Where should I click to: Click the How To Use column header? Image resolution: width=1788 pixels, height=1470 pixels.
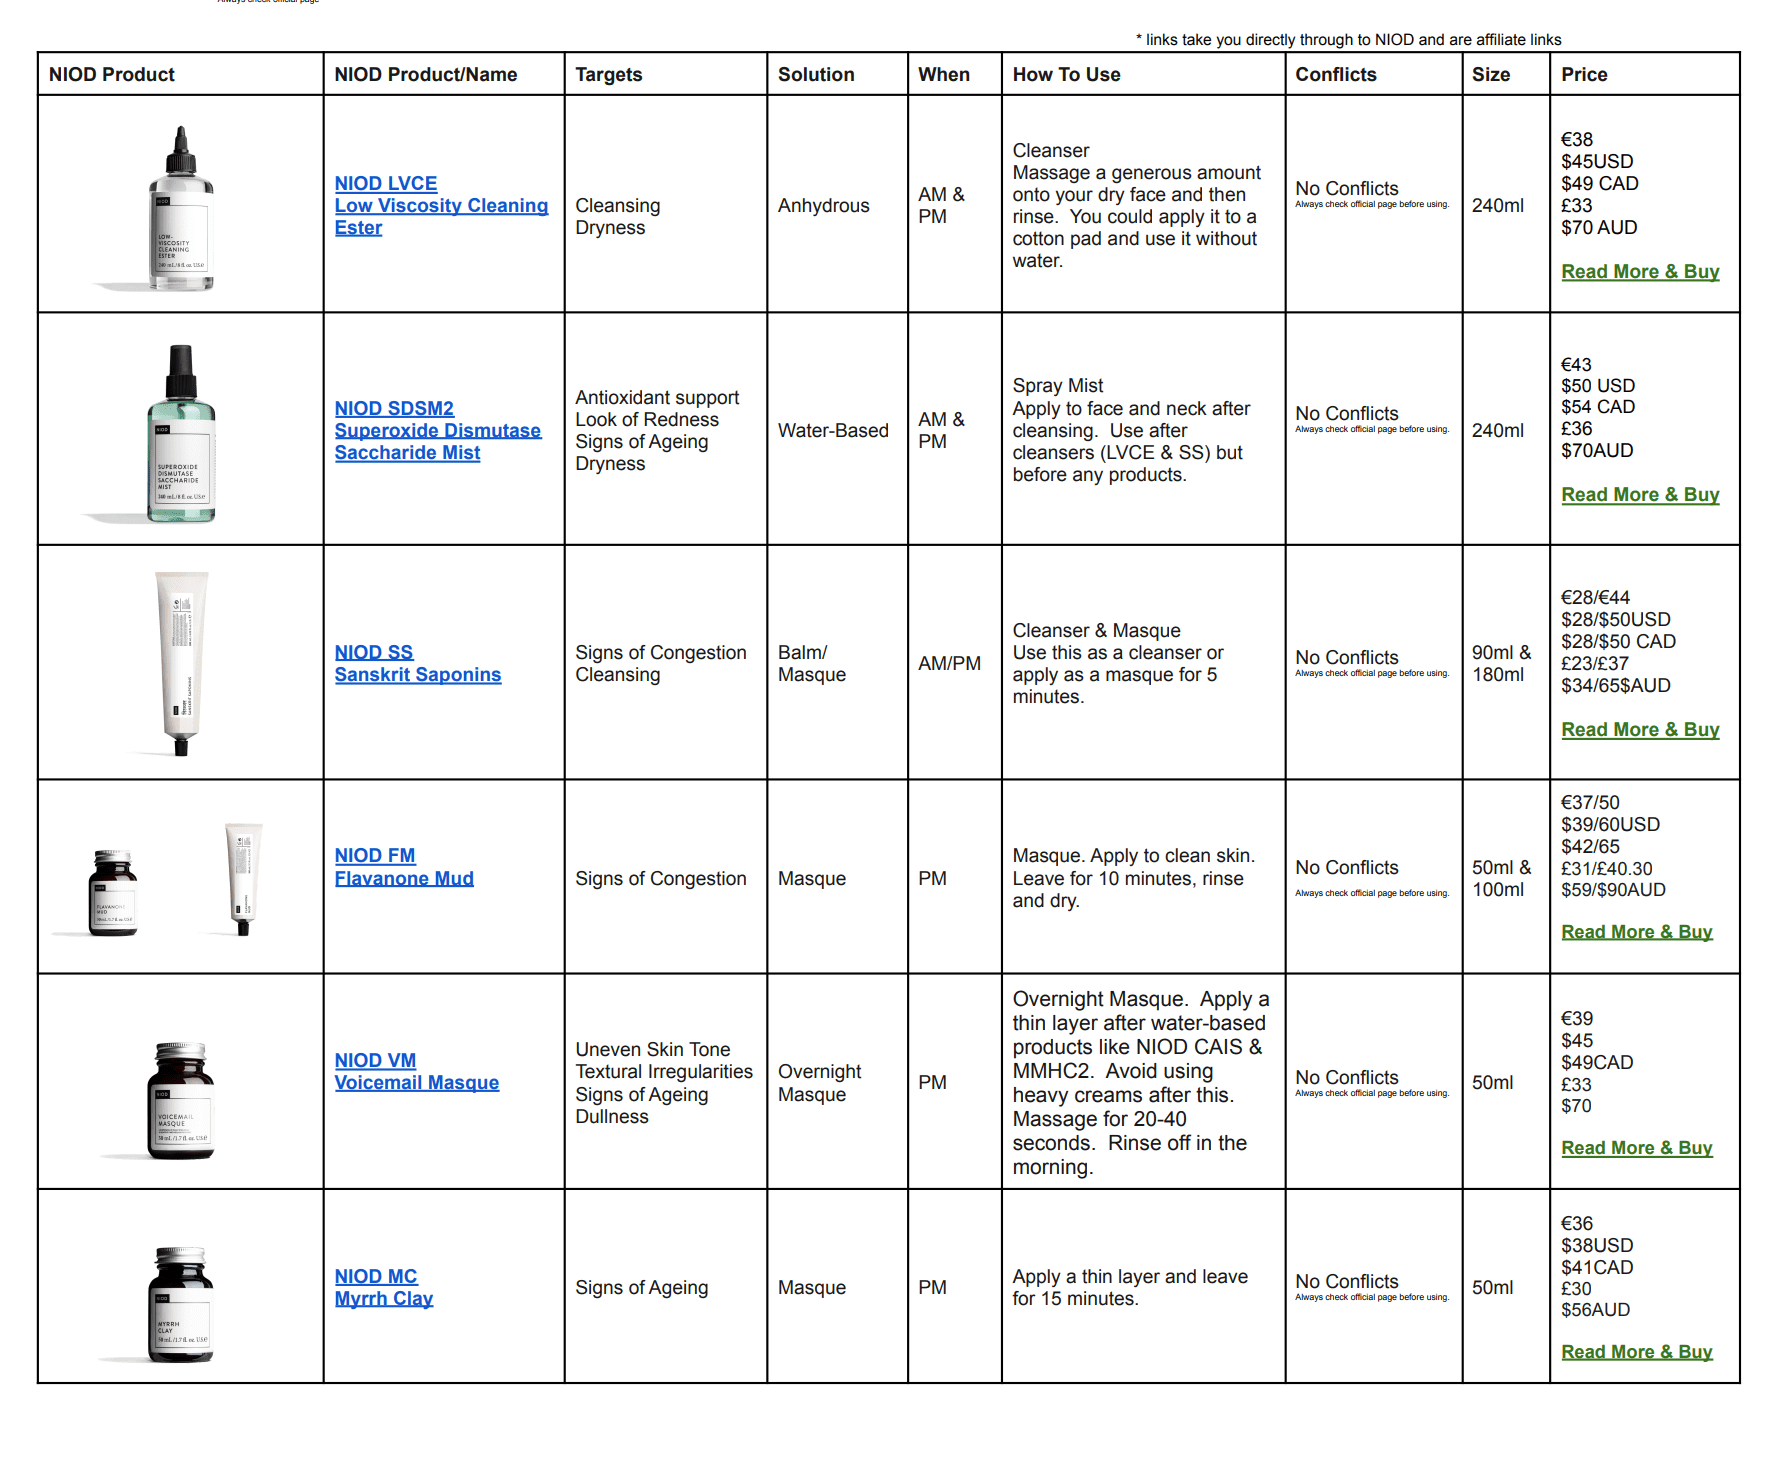[1066, 75]
